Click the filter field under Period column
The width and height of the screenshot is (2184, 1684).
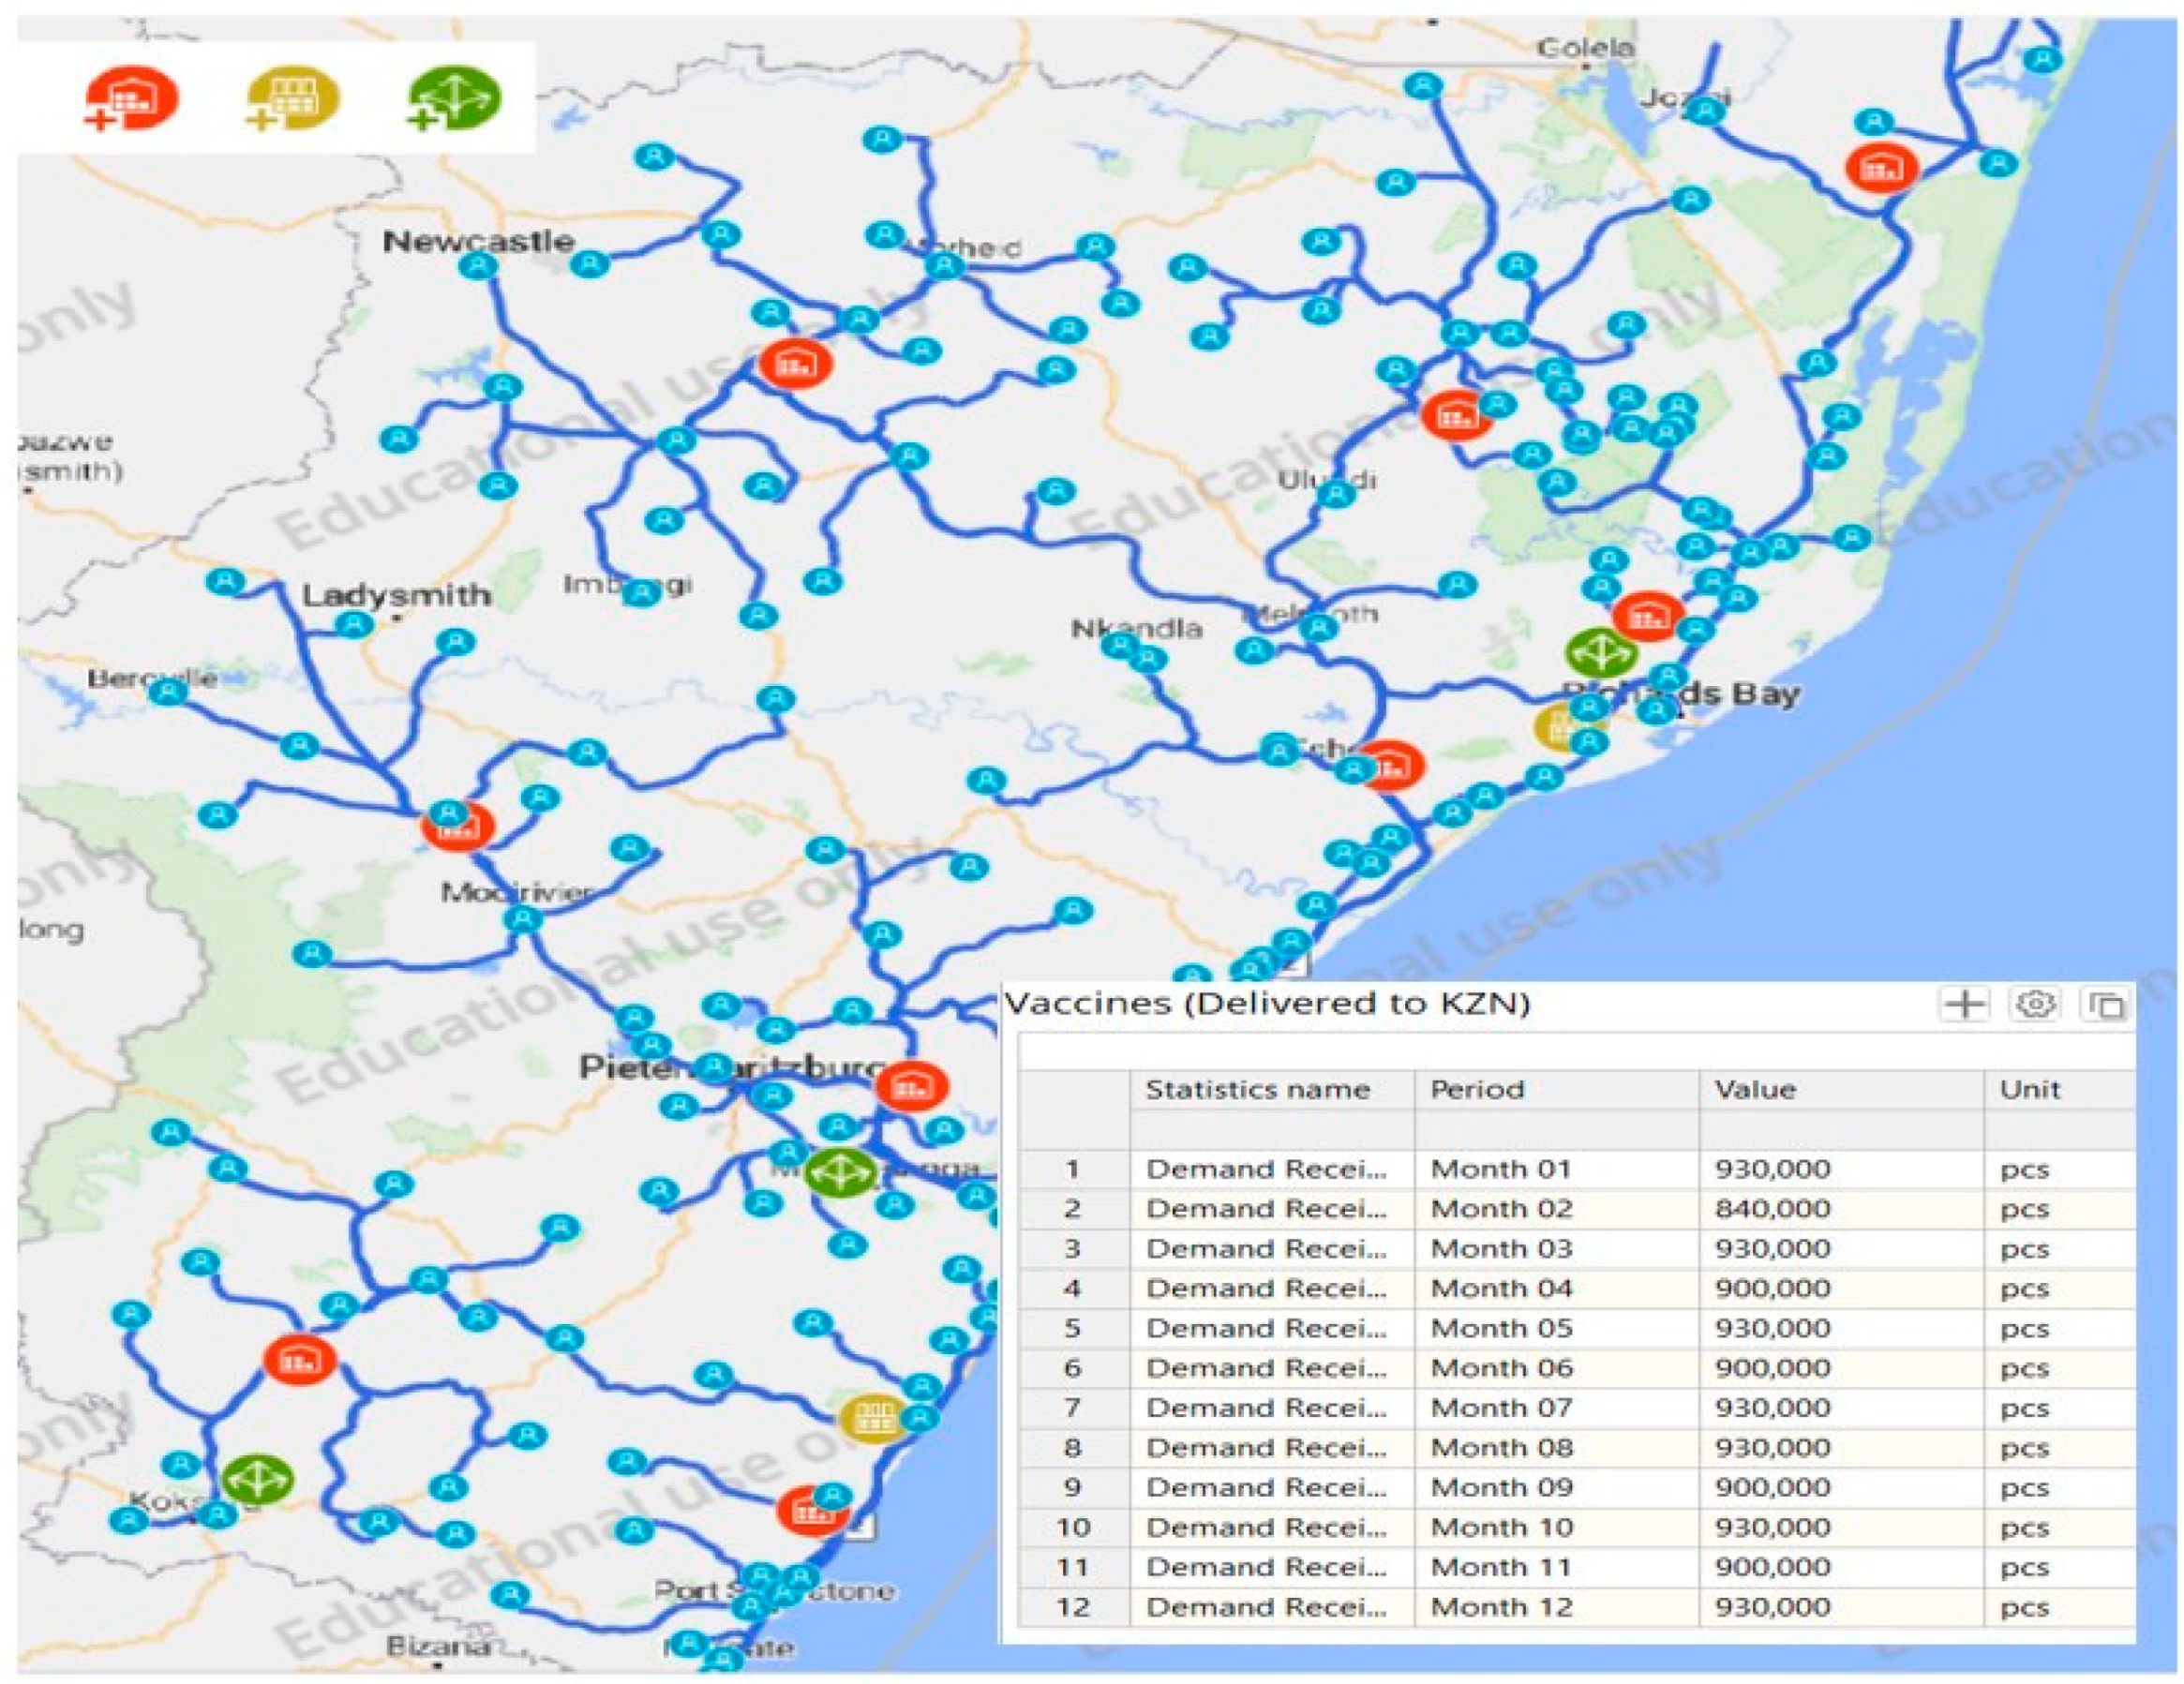[x=1555, y=1130]
